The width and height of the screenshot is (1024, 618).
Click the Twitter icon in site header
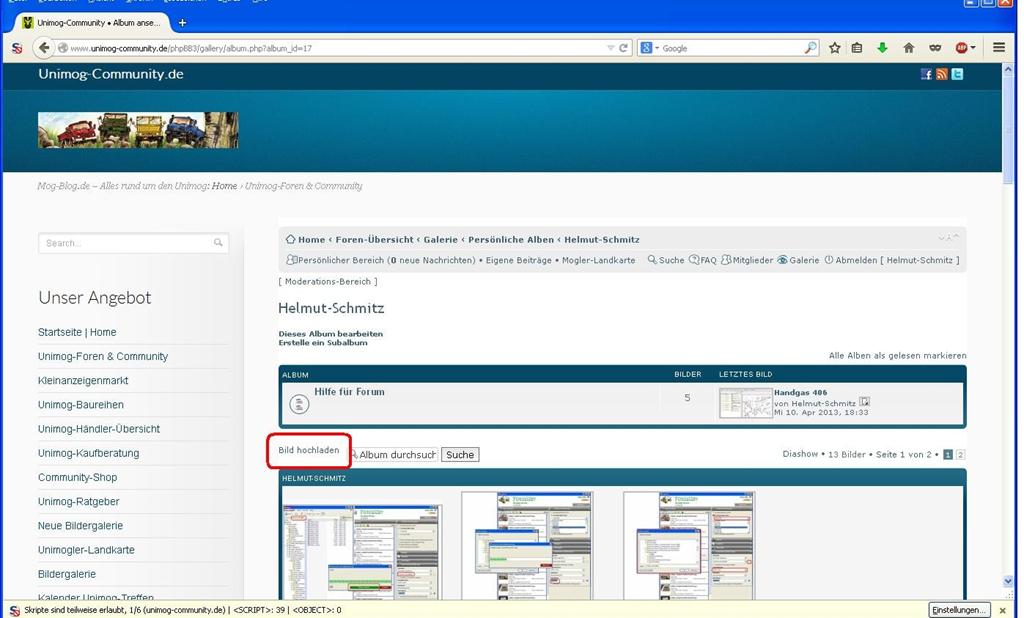[957, 74]
